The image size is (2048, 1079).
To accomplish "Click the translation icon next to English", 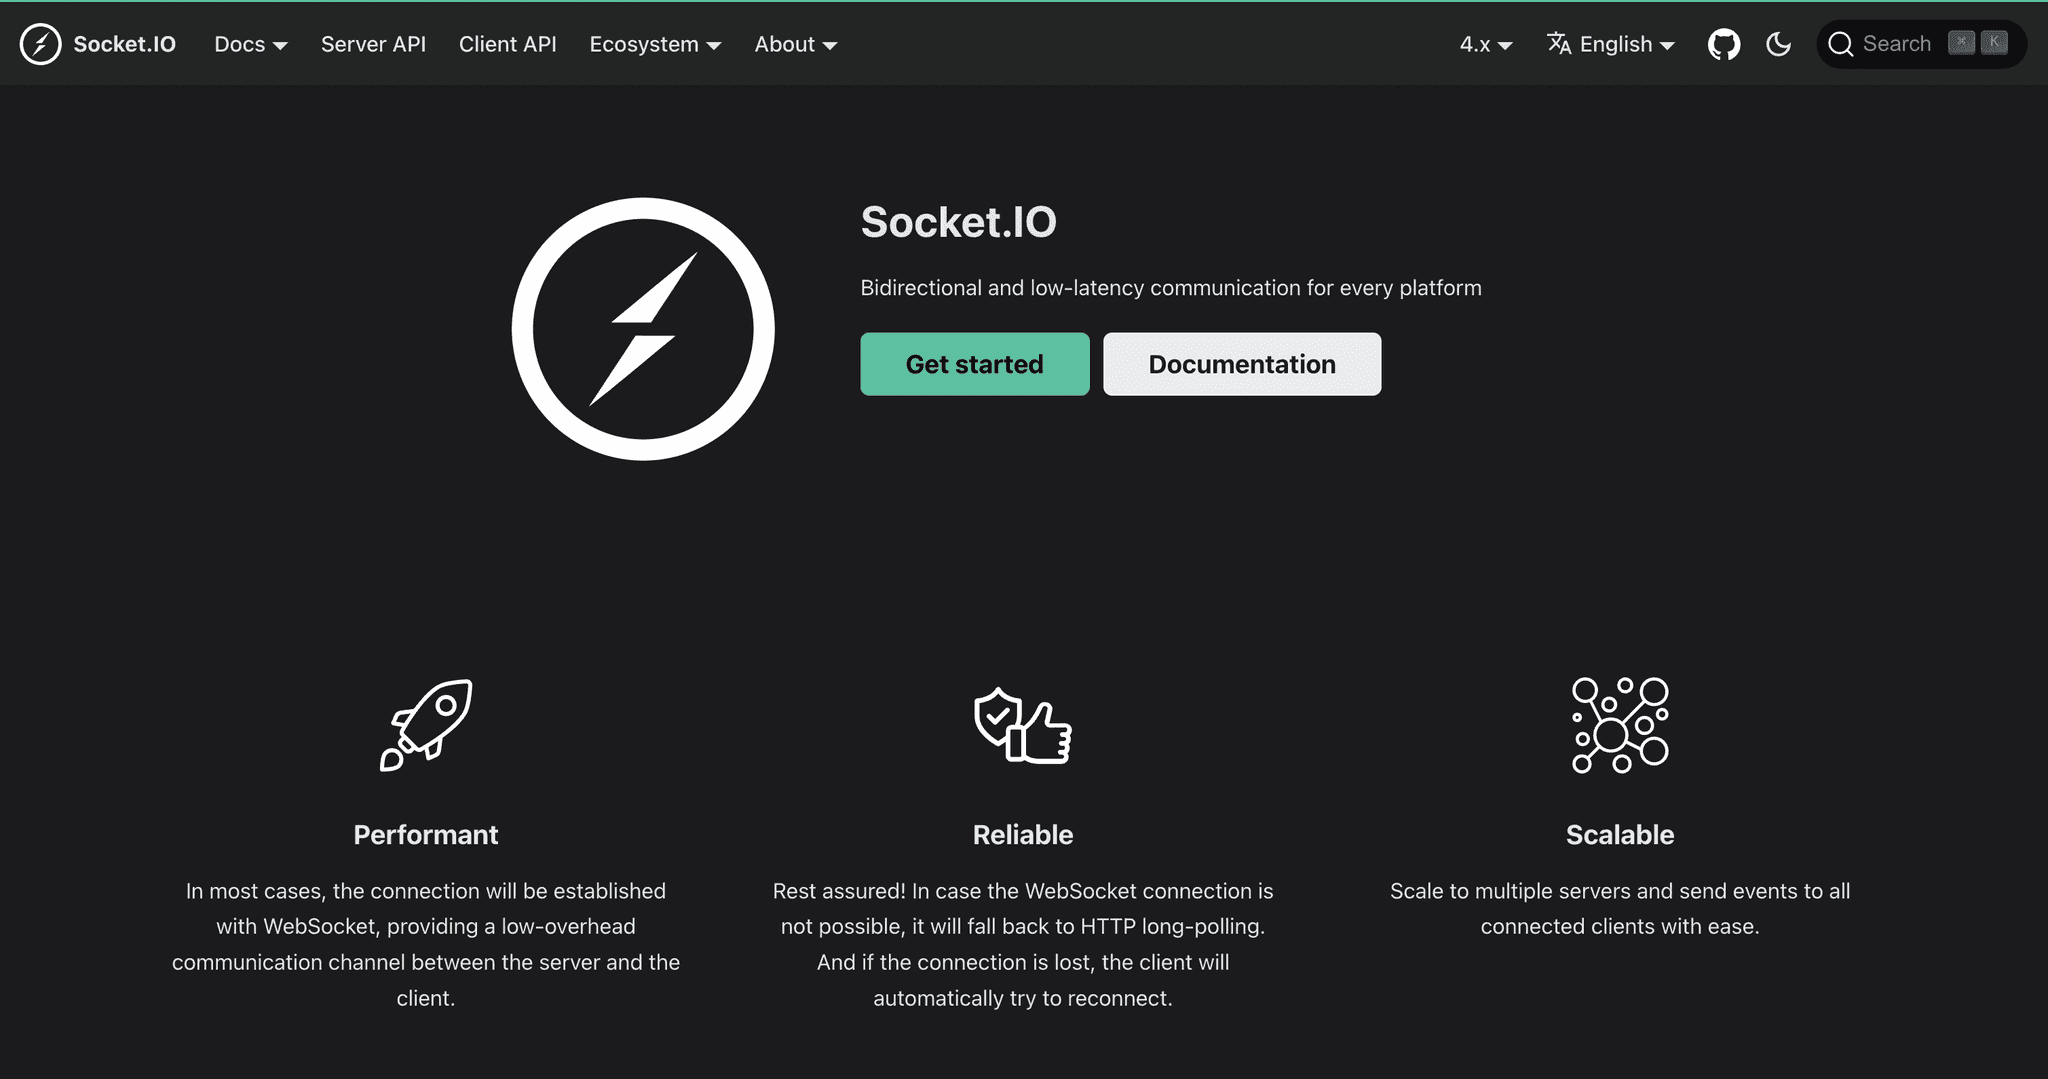I will point(1559,43).
